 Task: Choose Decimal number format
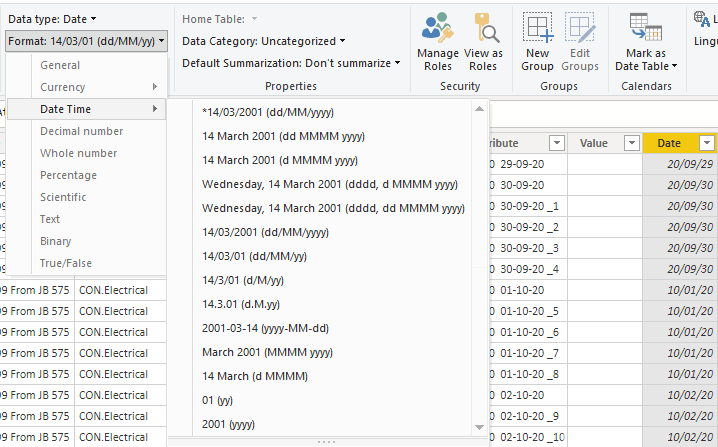[87, 131]
